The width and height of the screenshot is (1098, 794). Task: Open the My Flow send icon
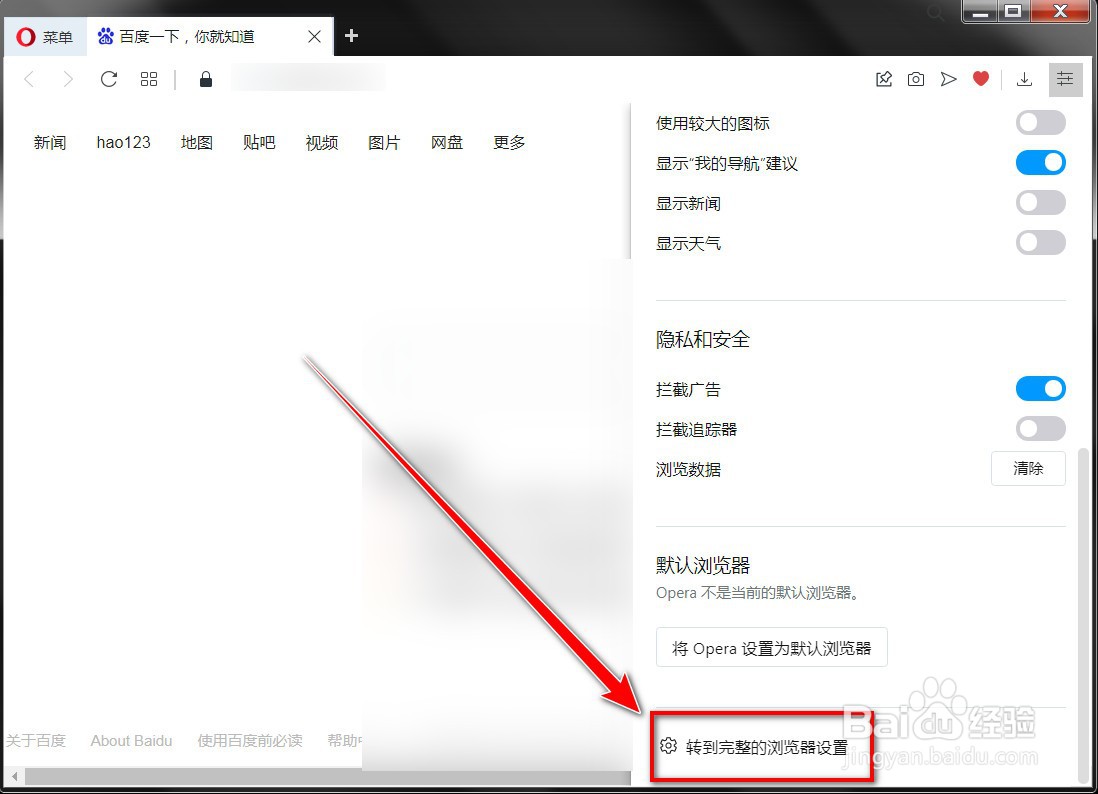click(x=948, y=79)
